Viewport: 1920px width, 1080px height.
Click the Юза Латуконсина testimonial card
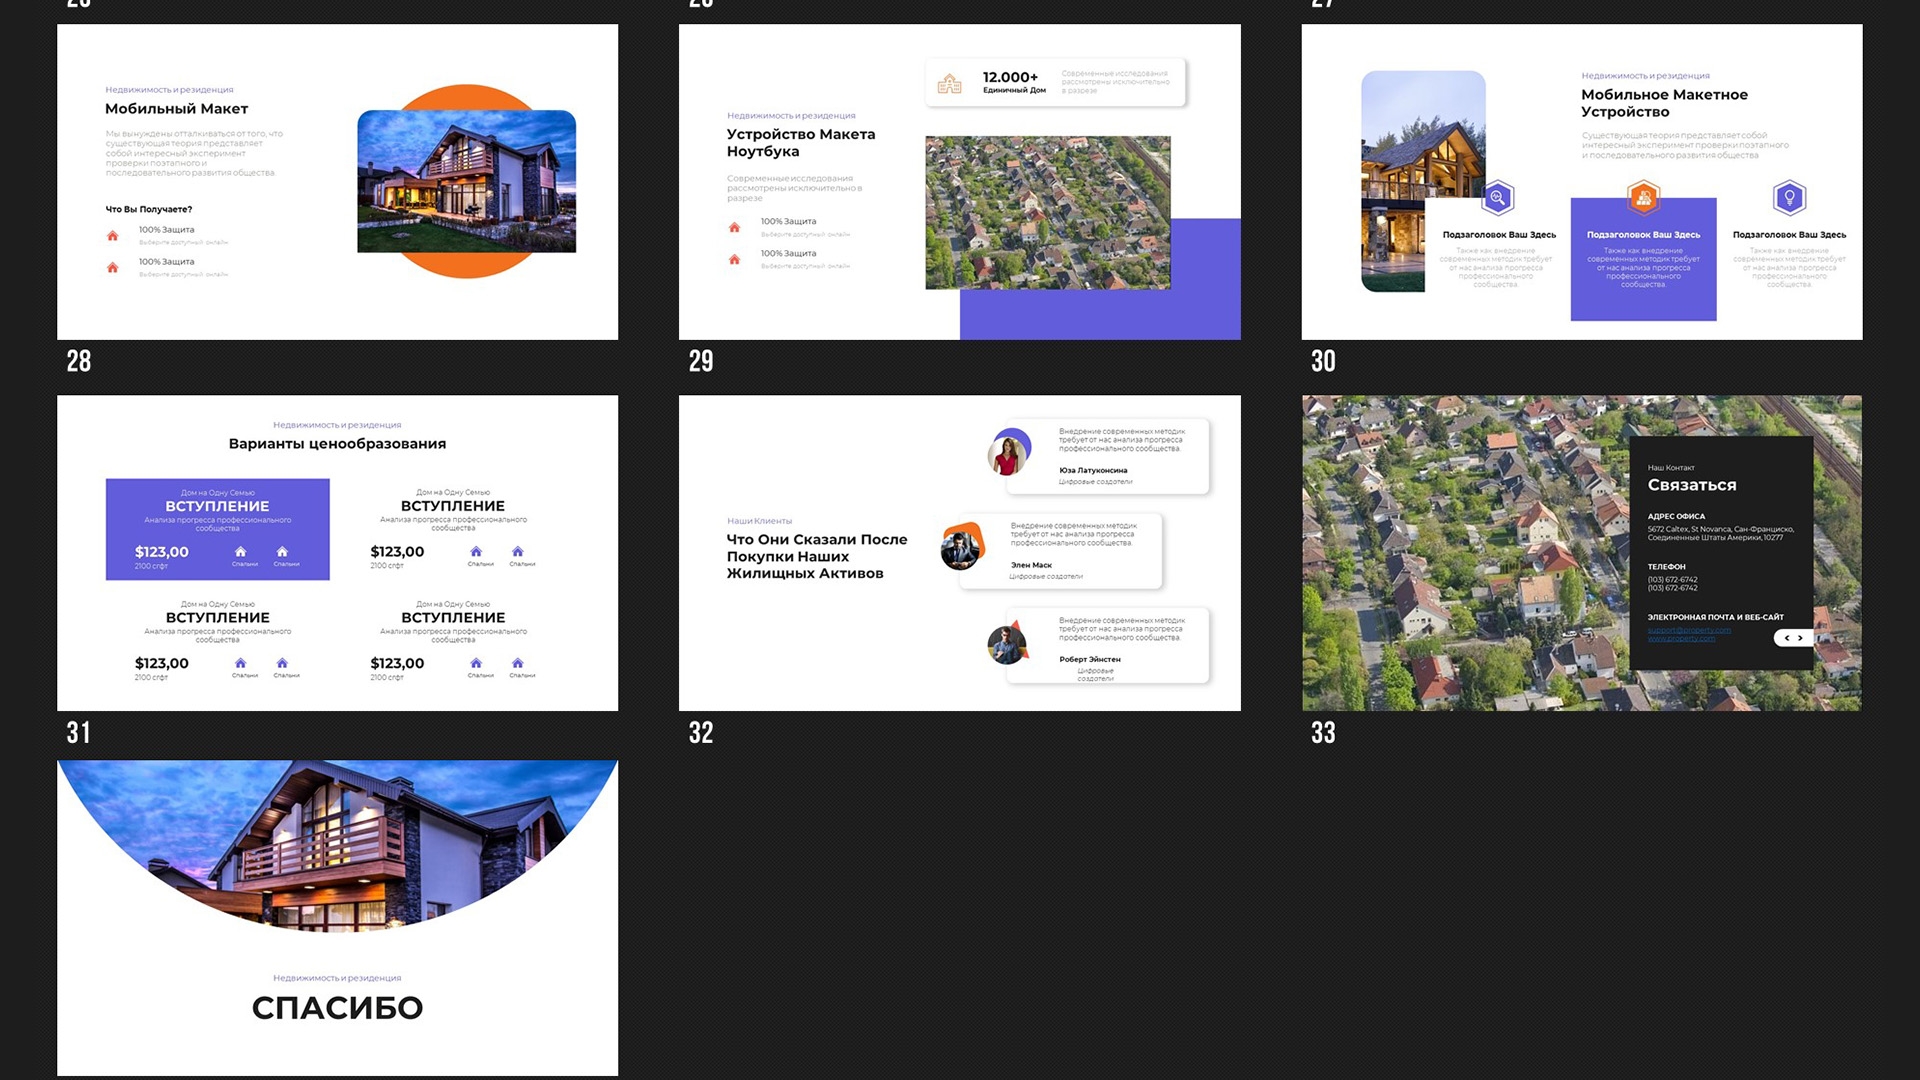click(1108, 456)
